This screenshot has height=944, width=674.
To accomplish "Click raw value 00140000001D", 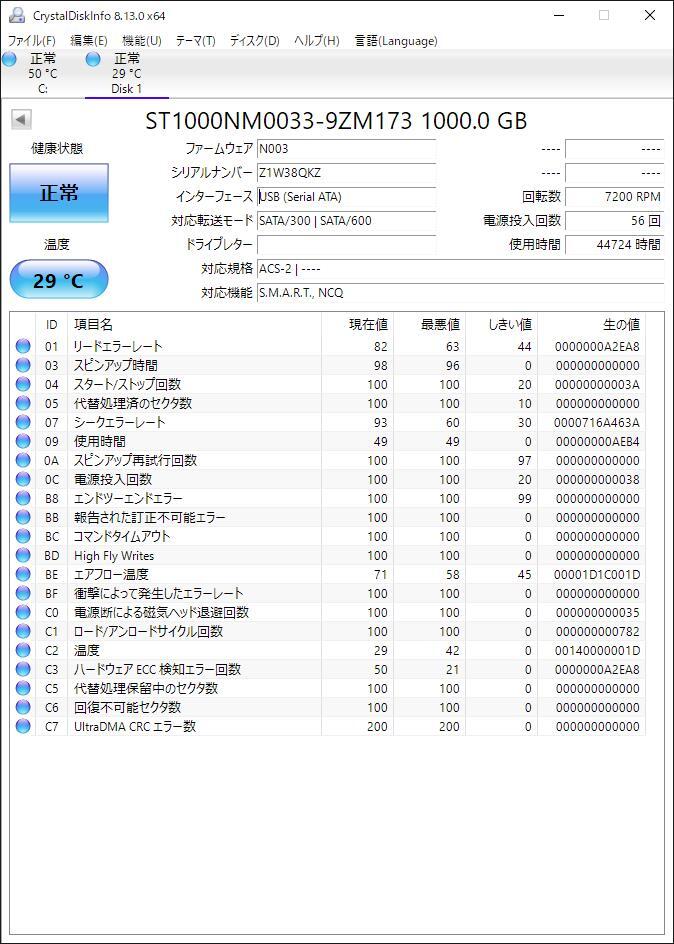I will point(597,651).
